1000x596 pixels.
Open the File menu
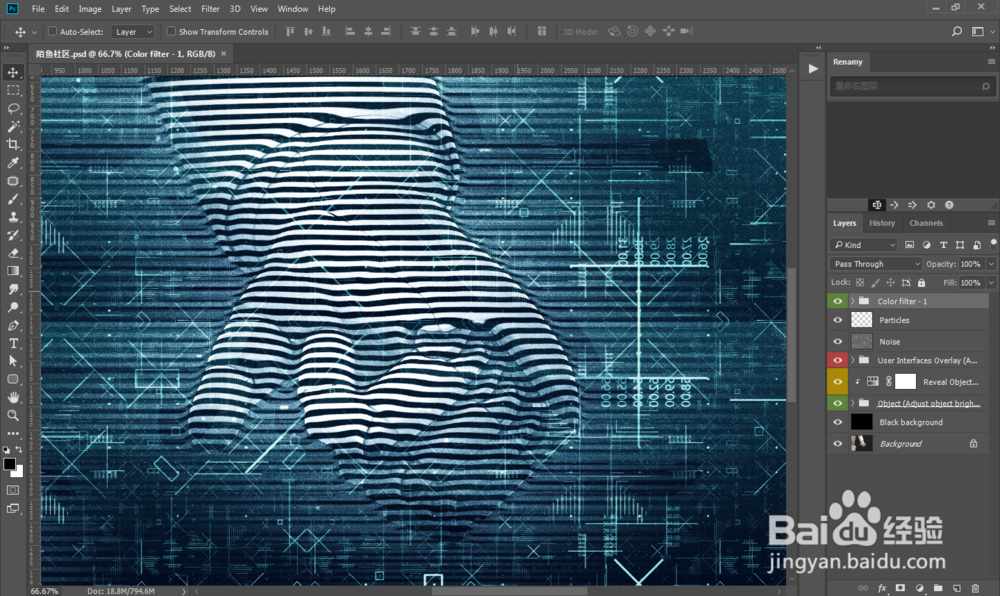click(38, 9)
